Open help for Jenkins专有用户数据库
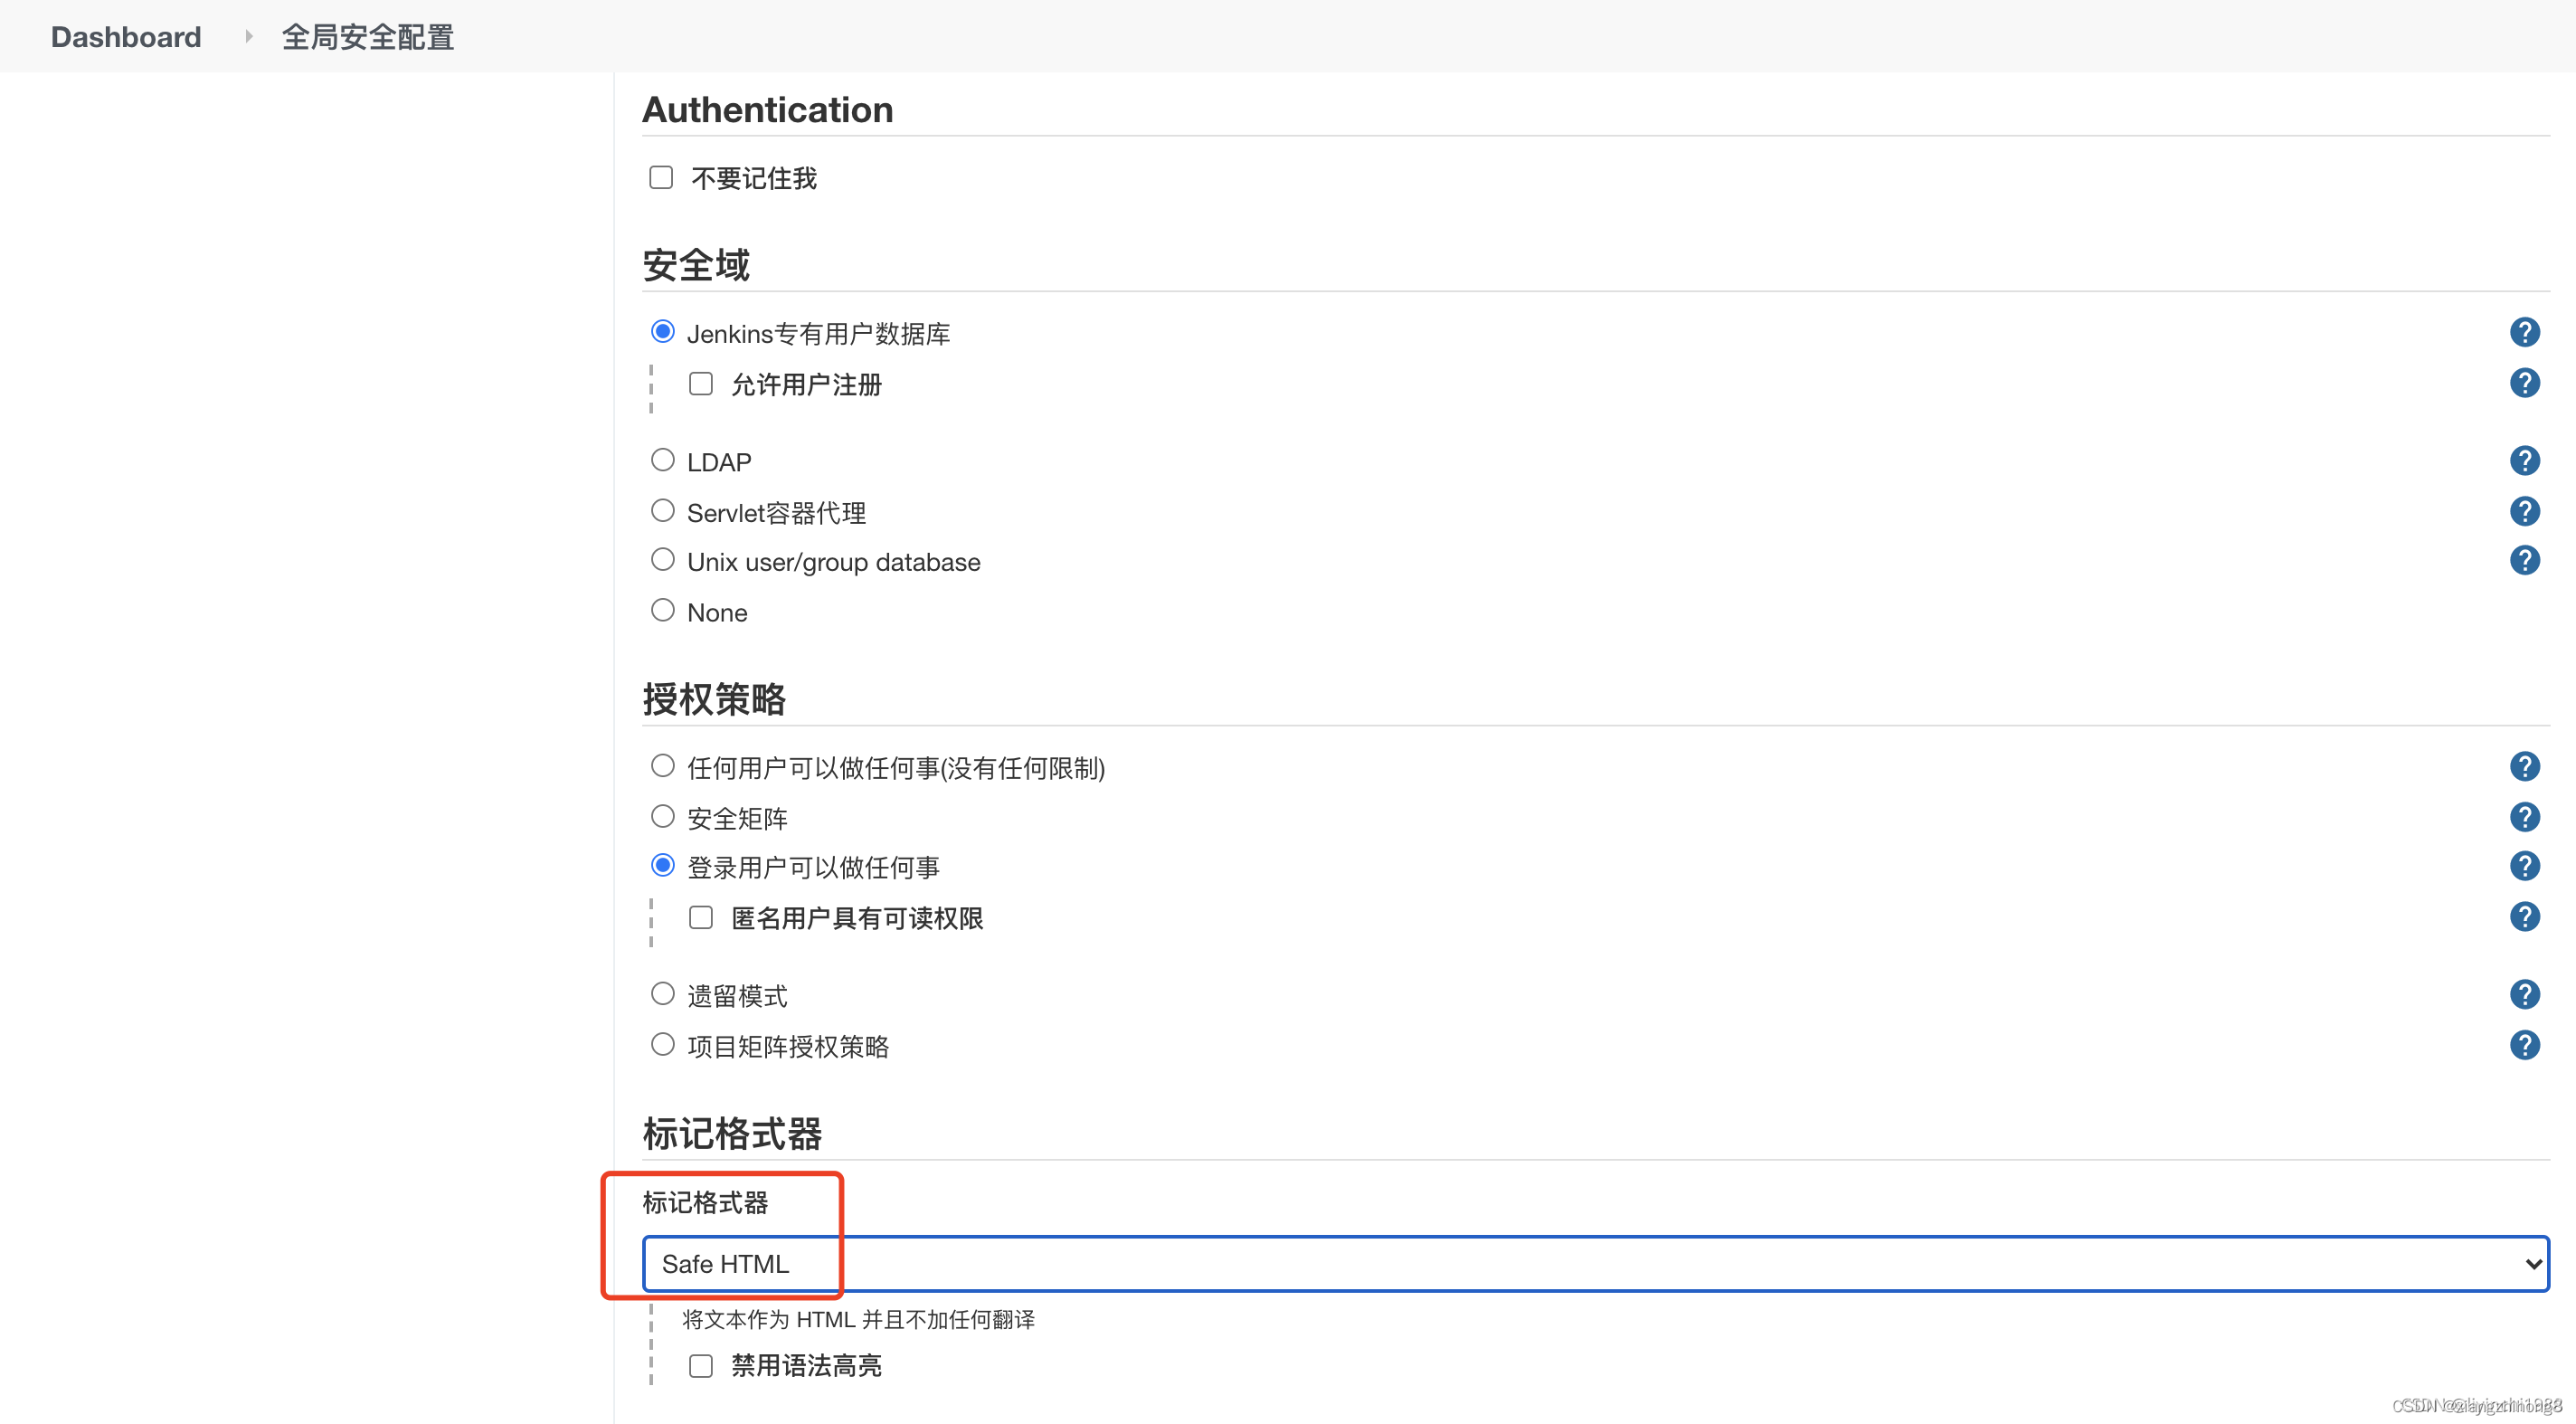Viewport: 2576px width, 1424px height. pyautogui.click(x=2524, y=332)
